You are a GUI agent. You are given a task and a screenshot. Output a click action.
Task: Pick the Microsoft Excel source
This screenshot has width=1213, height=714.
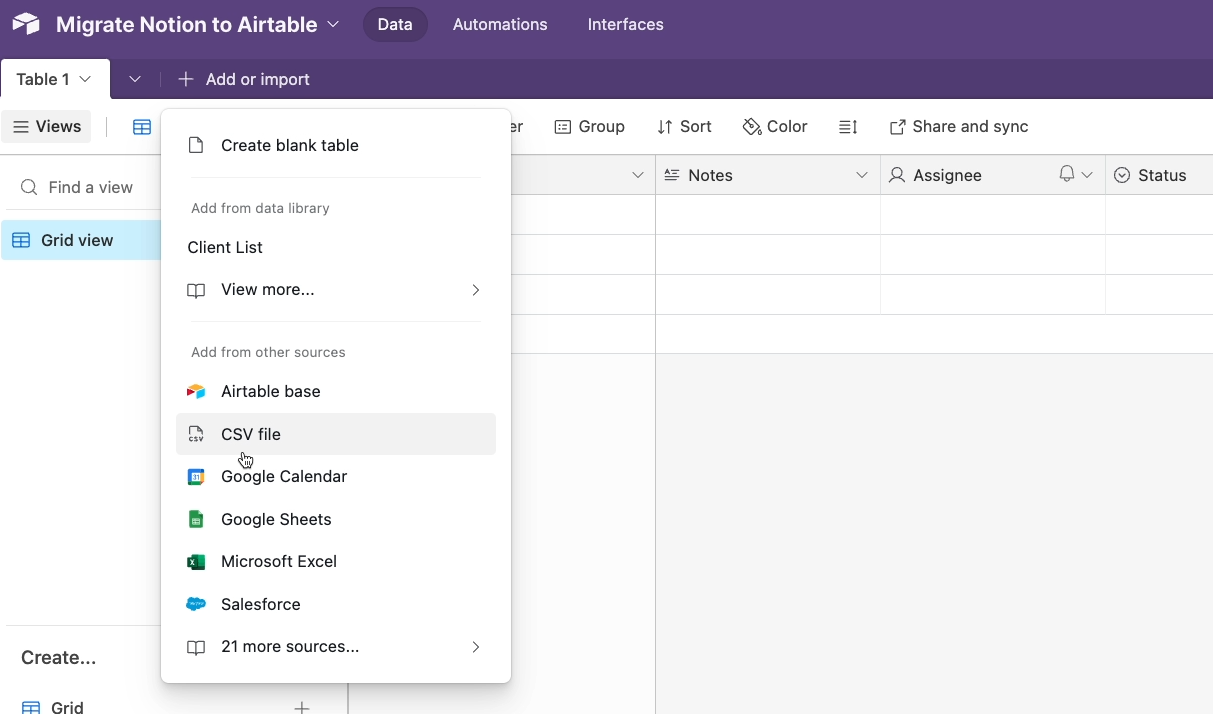tap(278, 562)
